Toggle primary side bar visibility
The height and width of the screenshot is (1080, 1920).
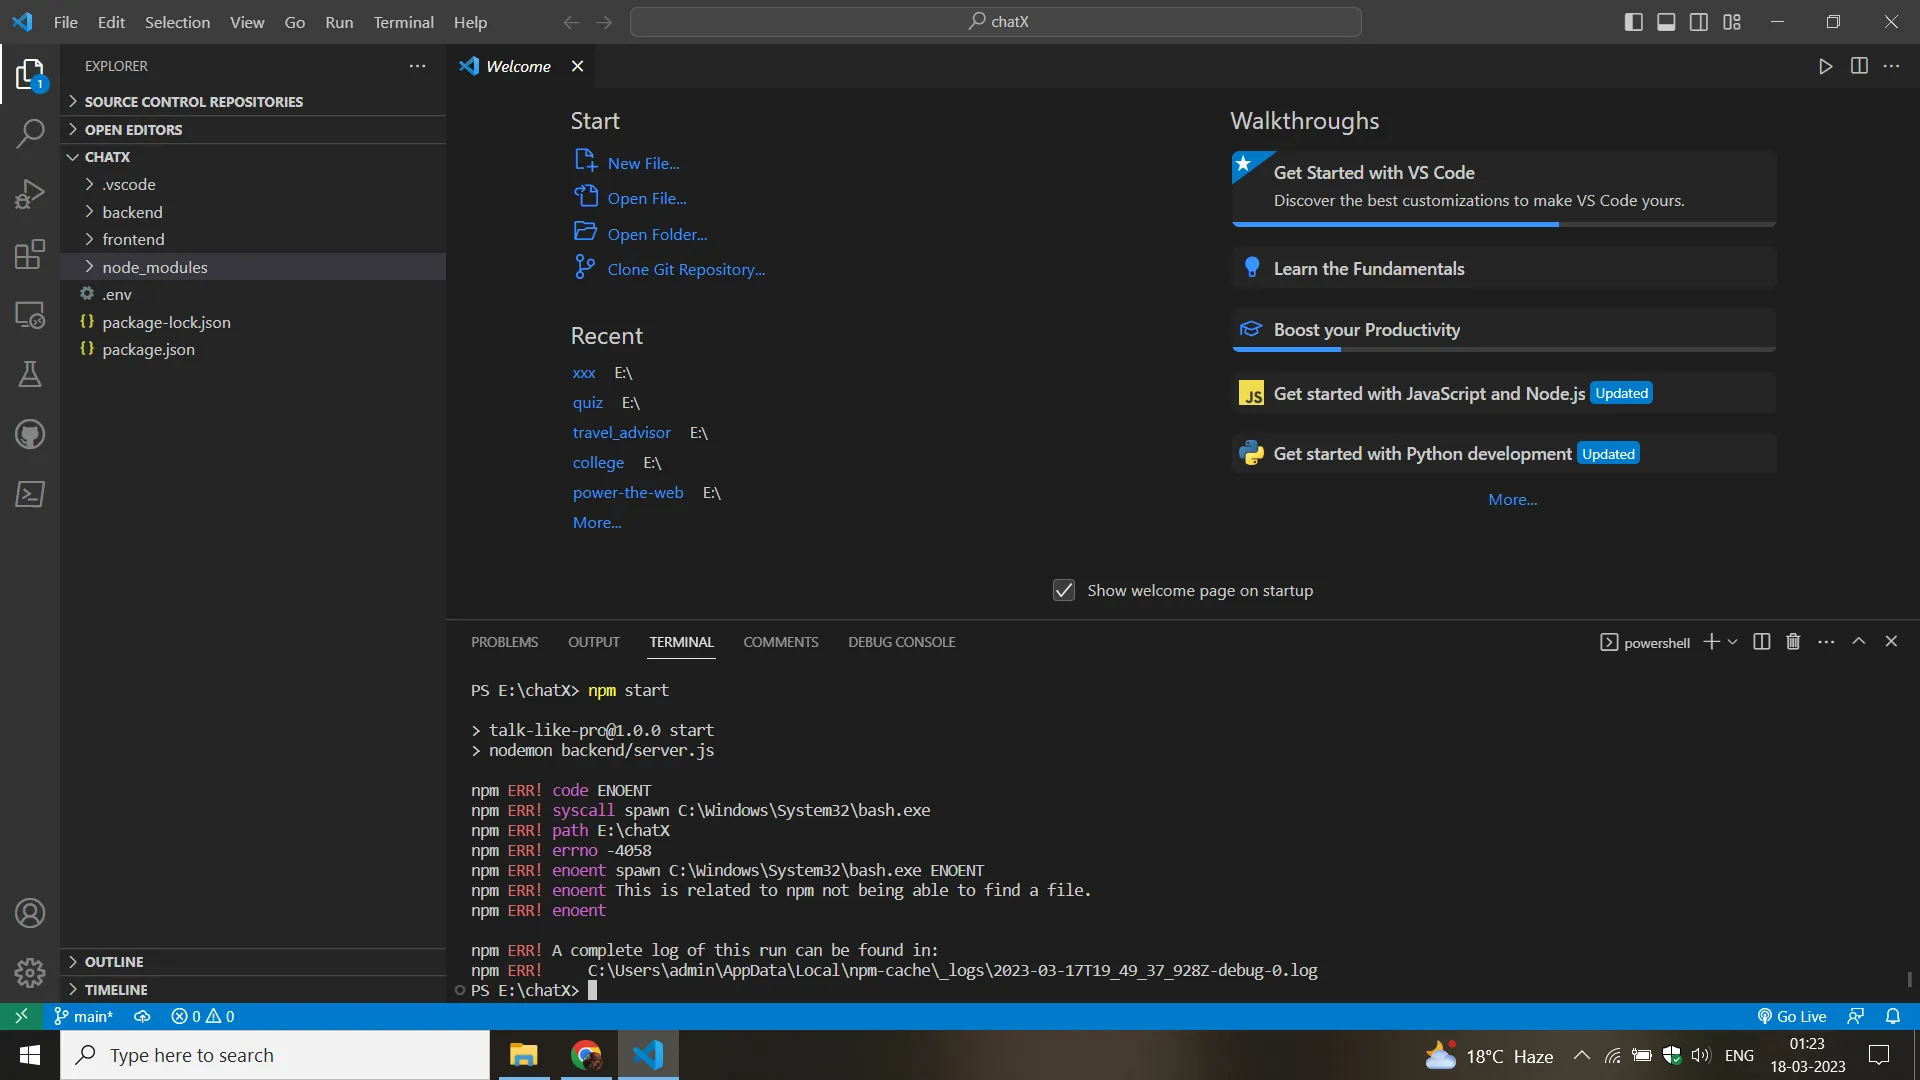1633,22
